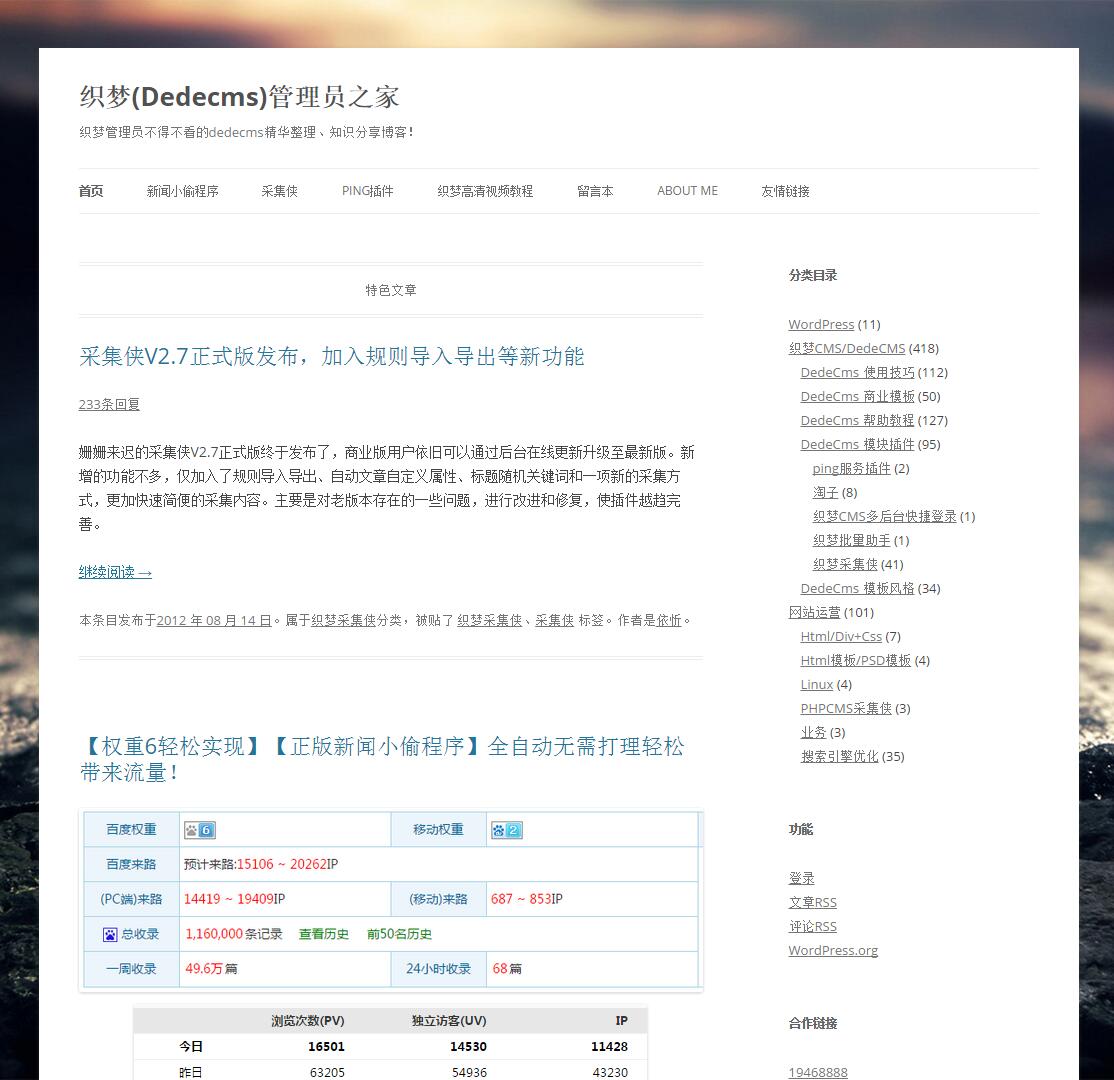Open the 织梦批量助手 category
This screenshot has width=1114, height=1080.
[851, 541]
